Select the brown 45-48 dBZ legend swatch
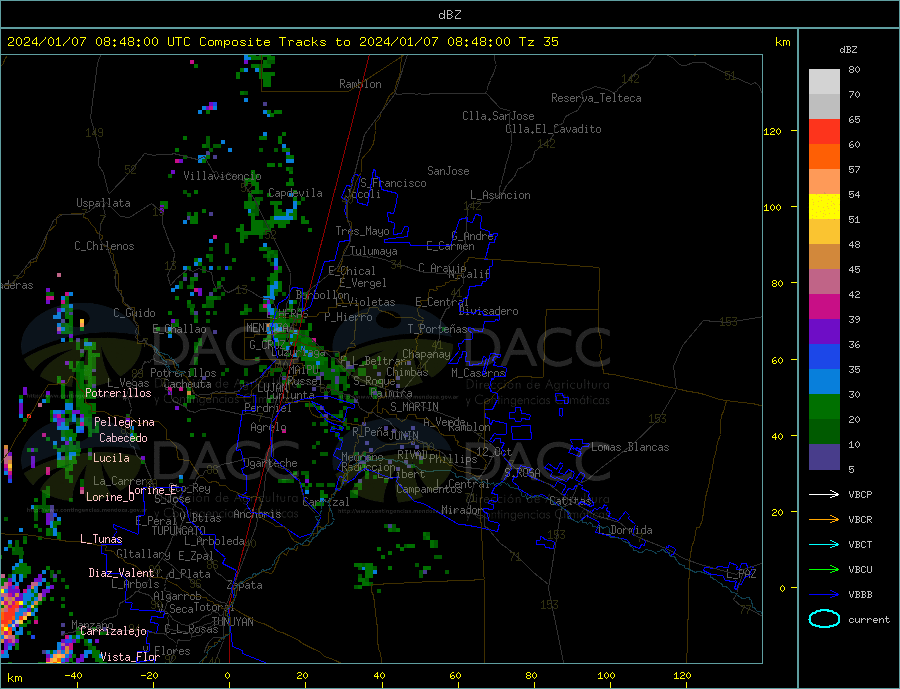The height and width of the screenshot is (689, 900). [x=824, y=257]
